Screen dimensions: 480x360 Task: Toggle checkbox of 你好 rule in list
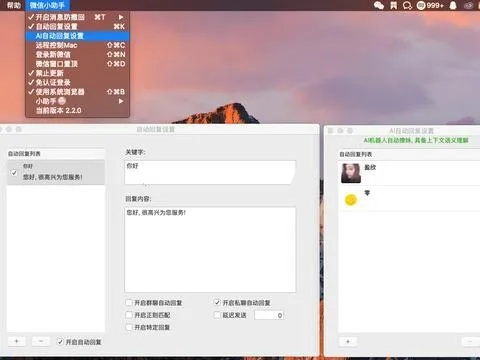[14, 173]
